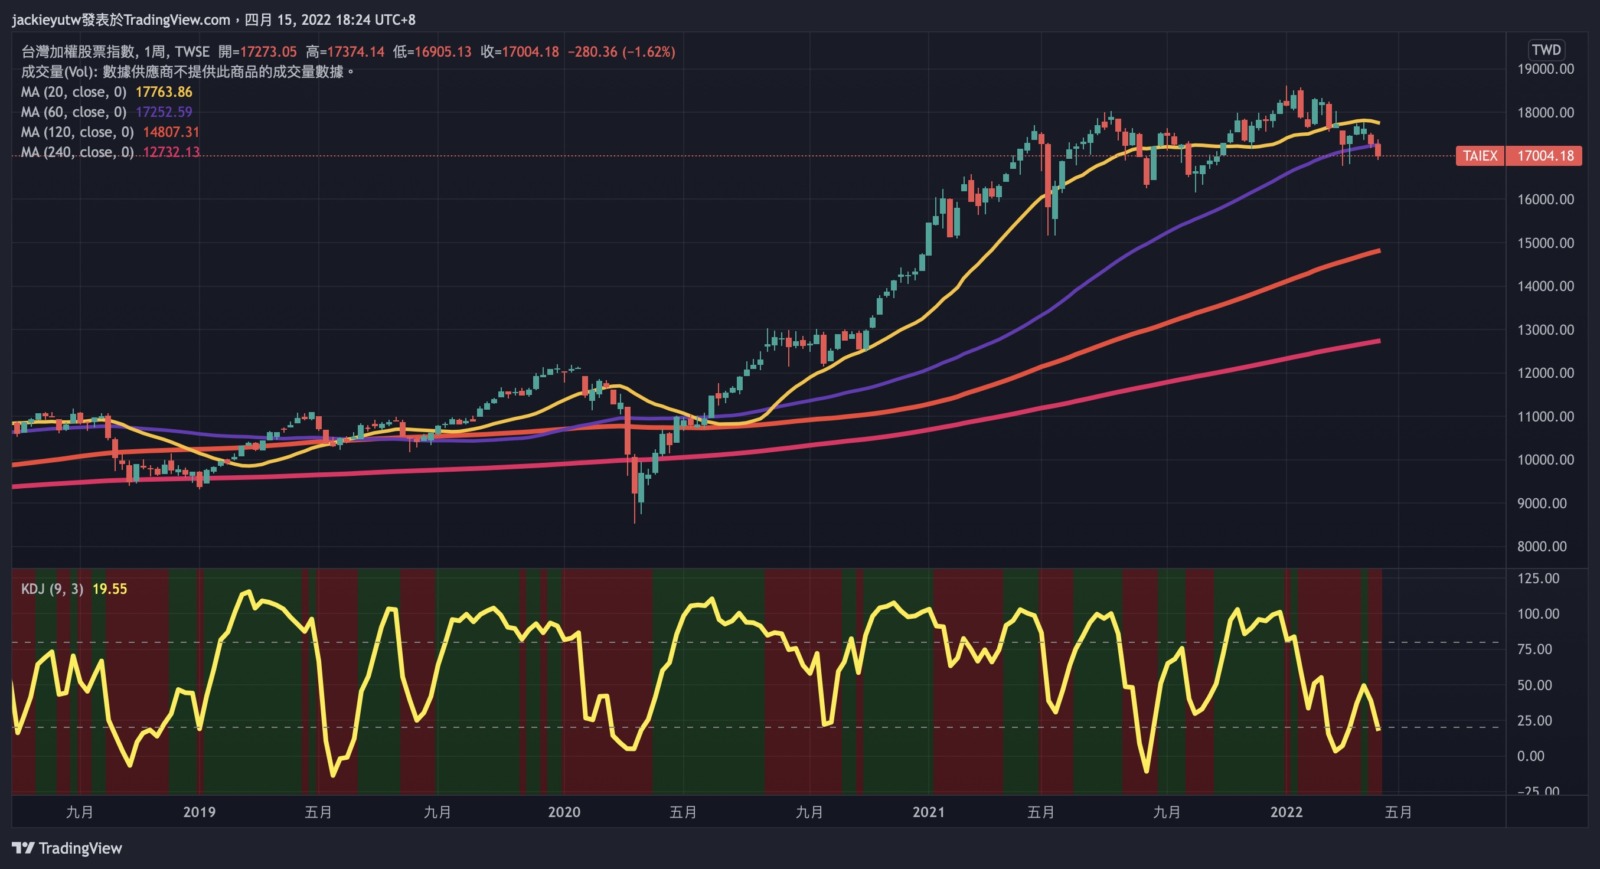
Task: Click the MA (240, close, 0) legend entry
Action: 79,152
